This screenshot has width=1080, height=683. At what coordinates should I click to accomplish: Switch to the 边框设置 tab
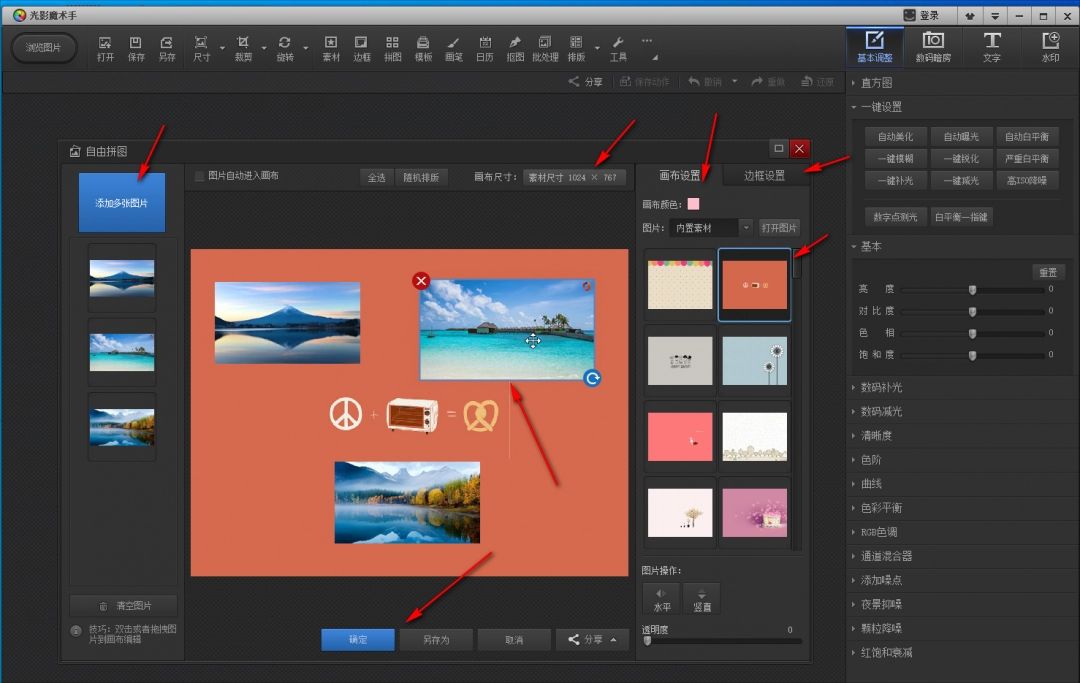pos(765,176)
